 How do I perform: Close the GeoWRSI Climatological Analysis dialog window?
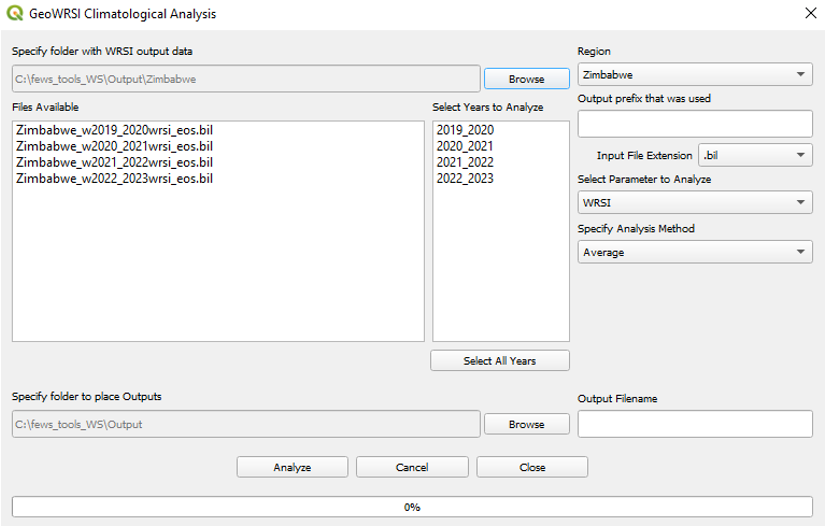(809, 14)
